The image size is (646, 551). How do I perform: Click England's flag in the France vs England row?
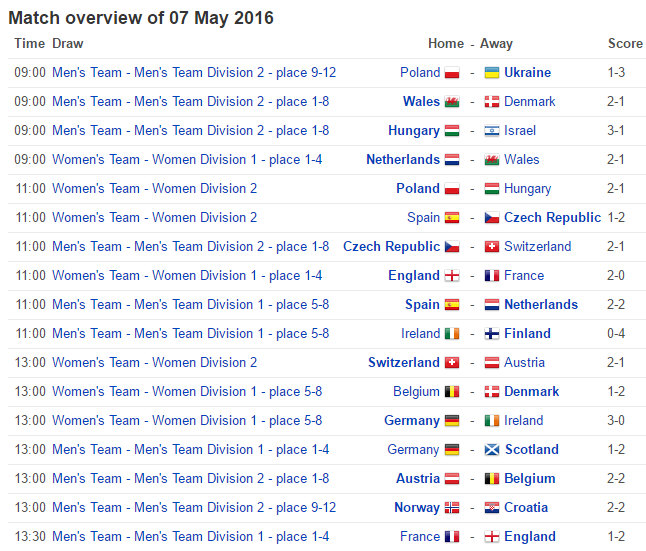(492, 537)
